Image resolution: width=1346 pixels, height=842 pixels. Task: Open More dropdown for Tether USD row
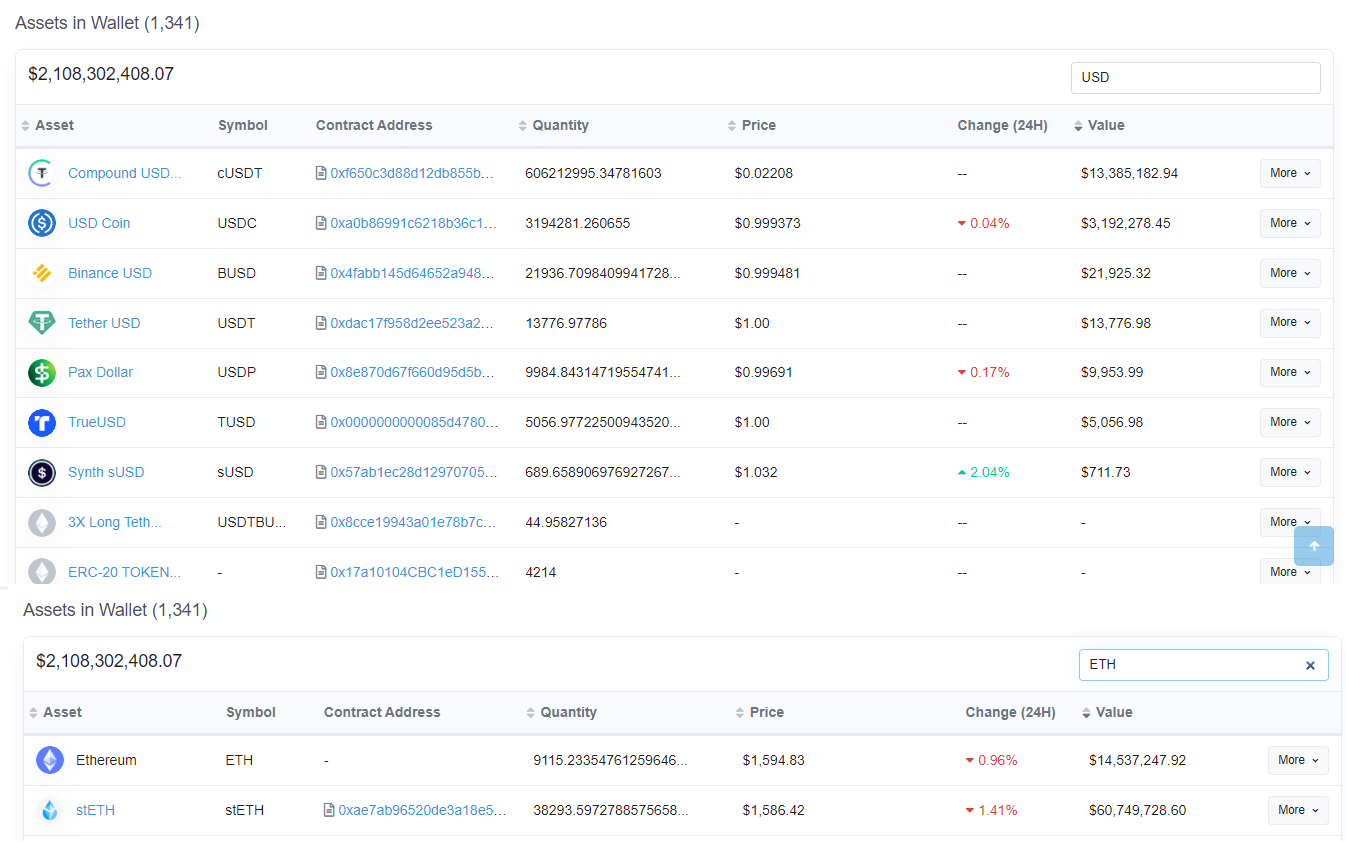(x=1290, y=323)
